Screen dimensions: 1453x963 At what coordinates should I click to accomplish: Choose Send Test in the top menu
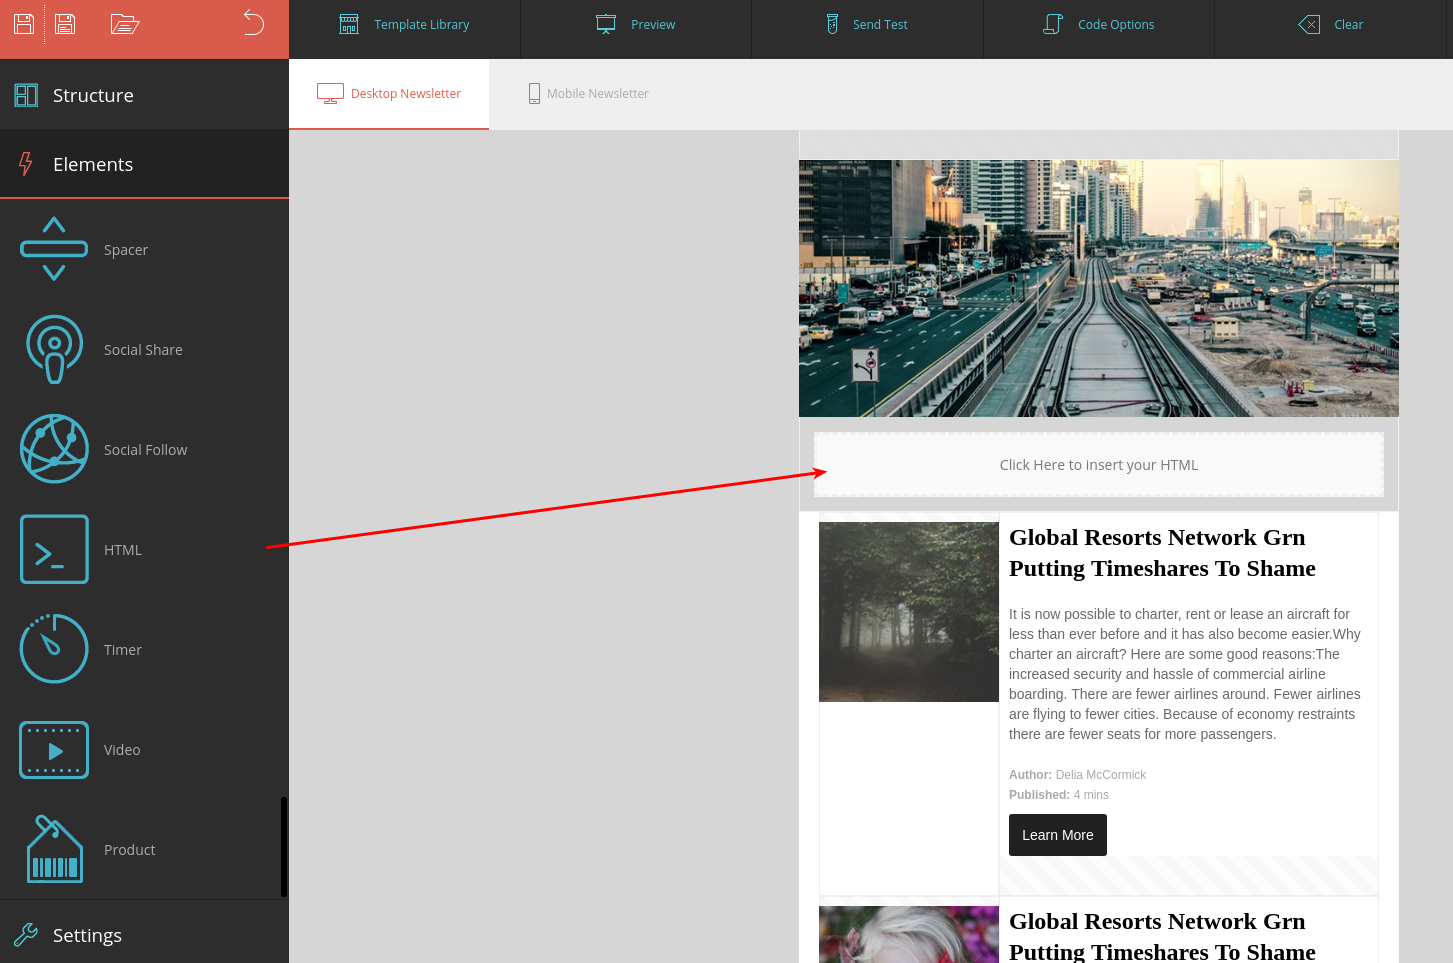(x=867, y=25)
